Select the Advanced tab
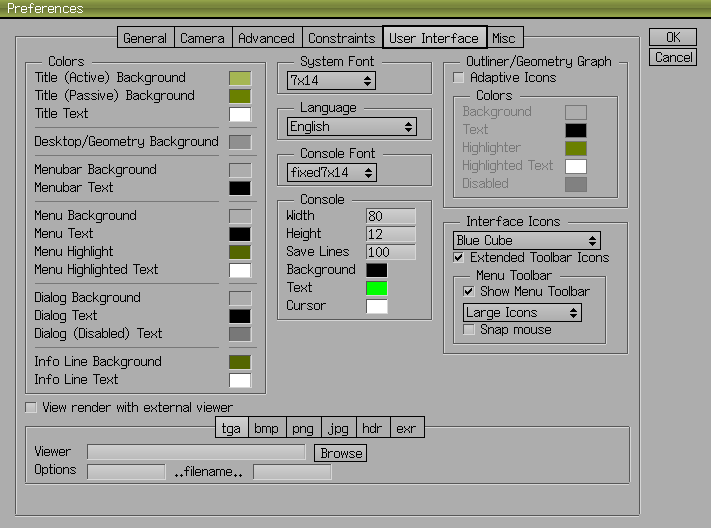The height and width of the screenshot is (528, 711). (x=267, y=38)
